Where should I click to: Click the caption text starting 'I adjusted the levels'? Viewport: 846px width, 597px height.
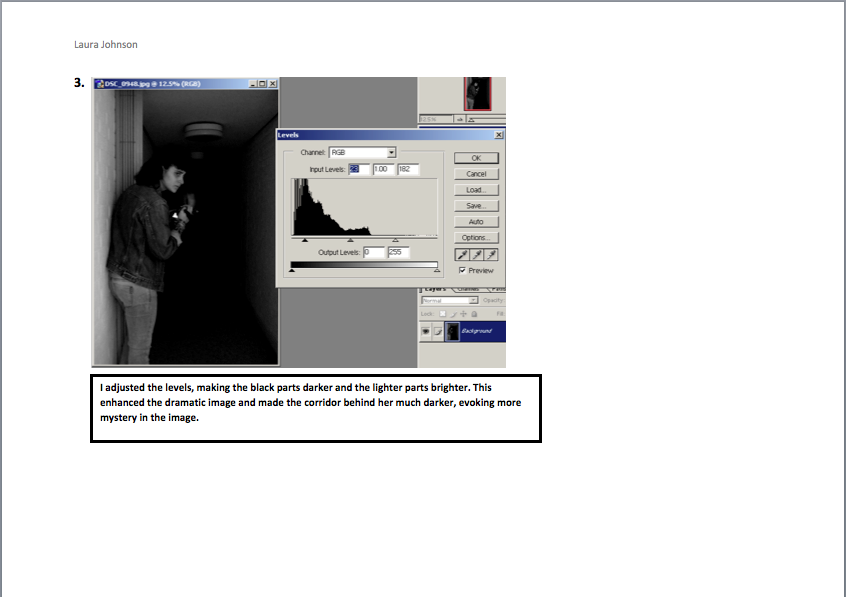click(x=310, y=402)
